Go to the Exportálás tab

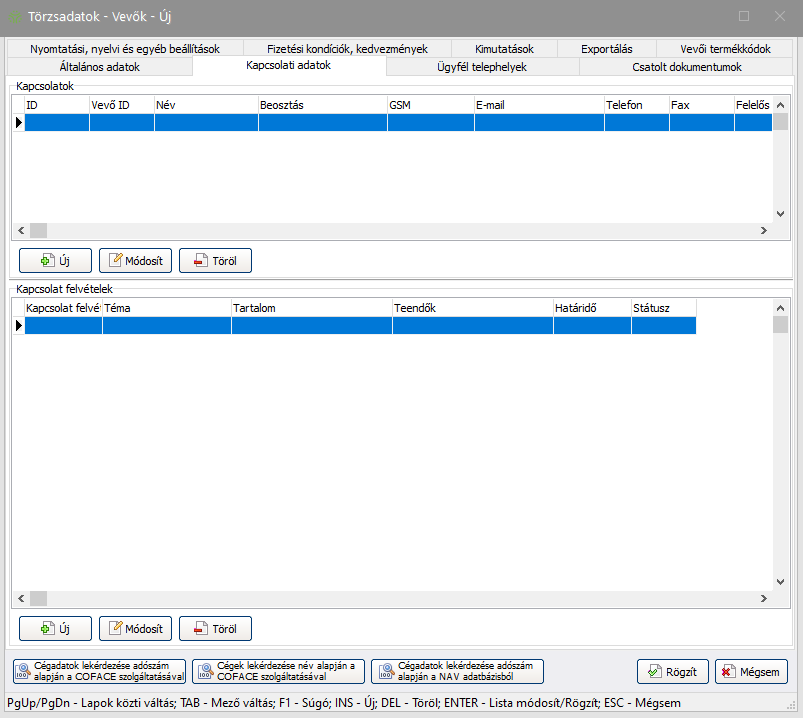point(607,49)
